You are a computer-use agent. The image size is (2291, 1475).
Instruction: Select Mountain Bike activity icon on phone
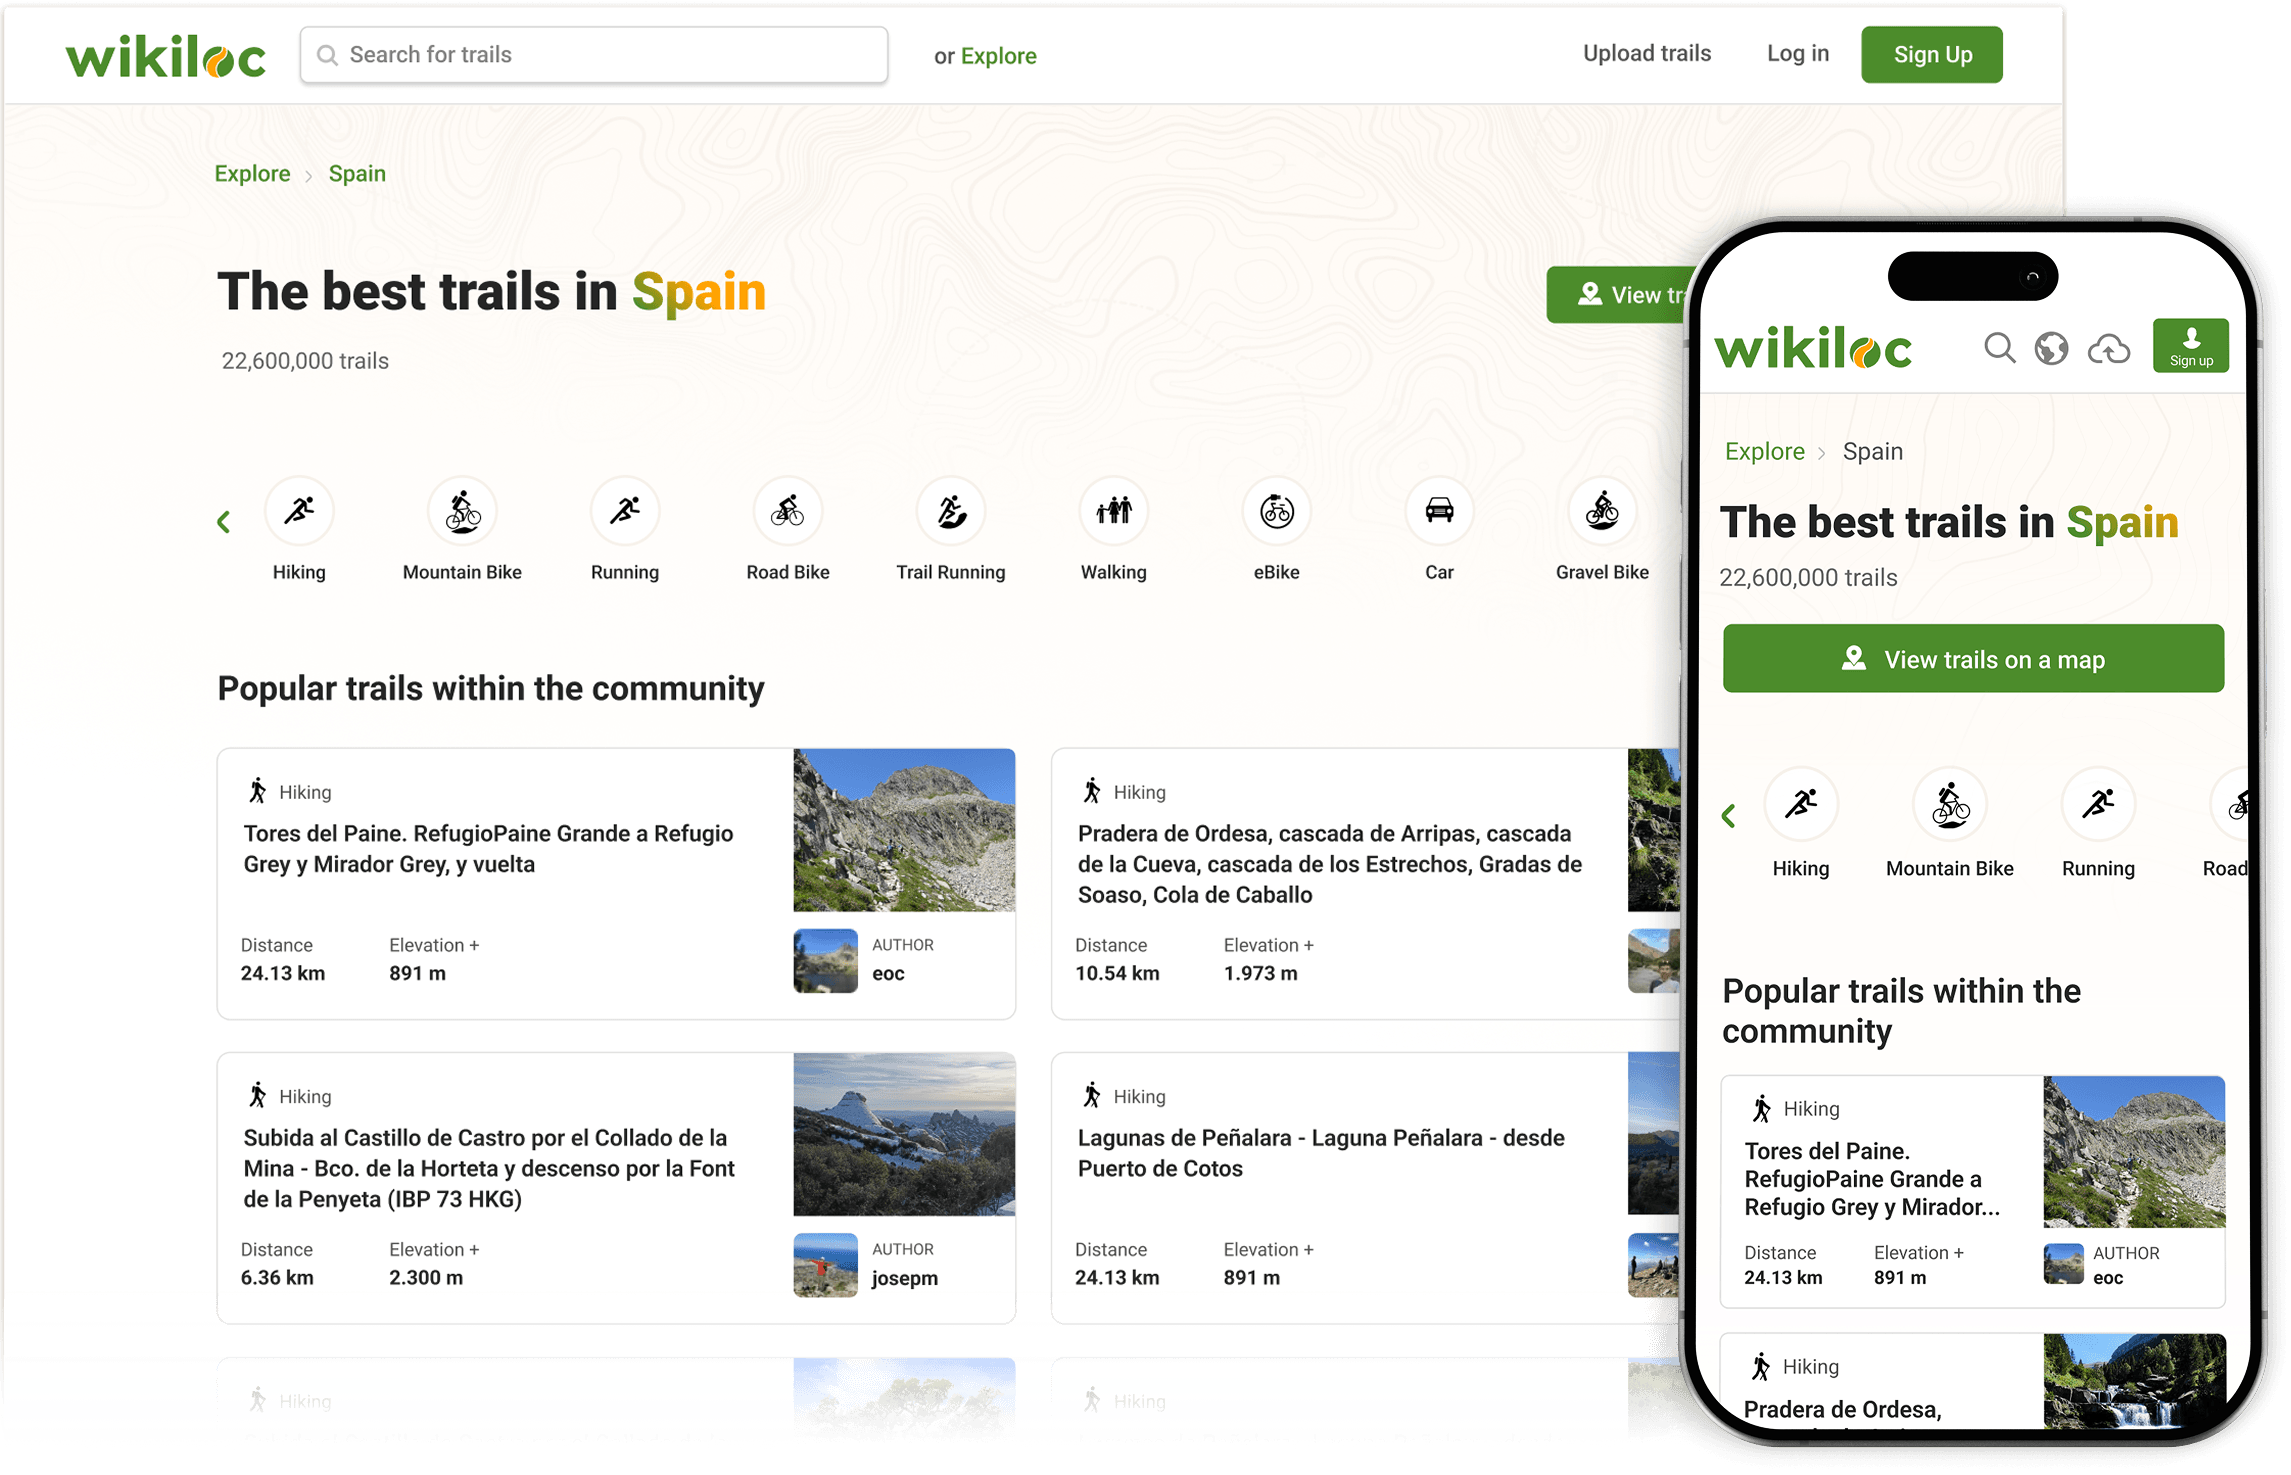(x=1950, y=804)
